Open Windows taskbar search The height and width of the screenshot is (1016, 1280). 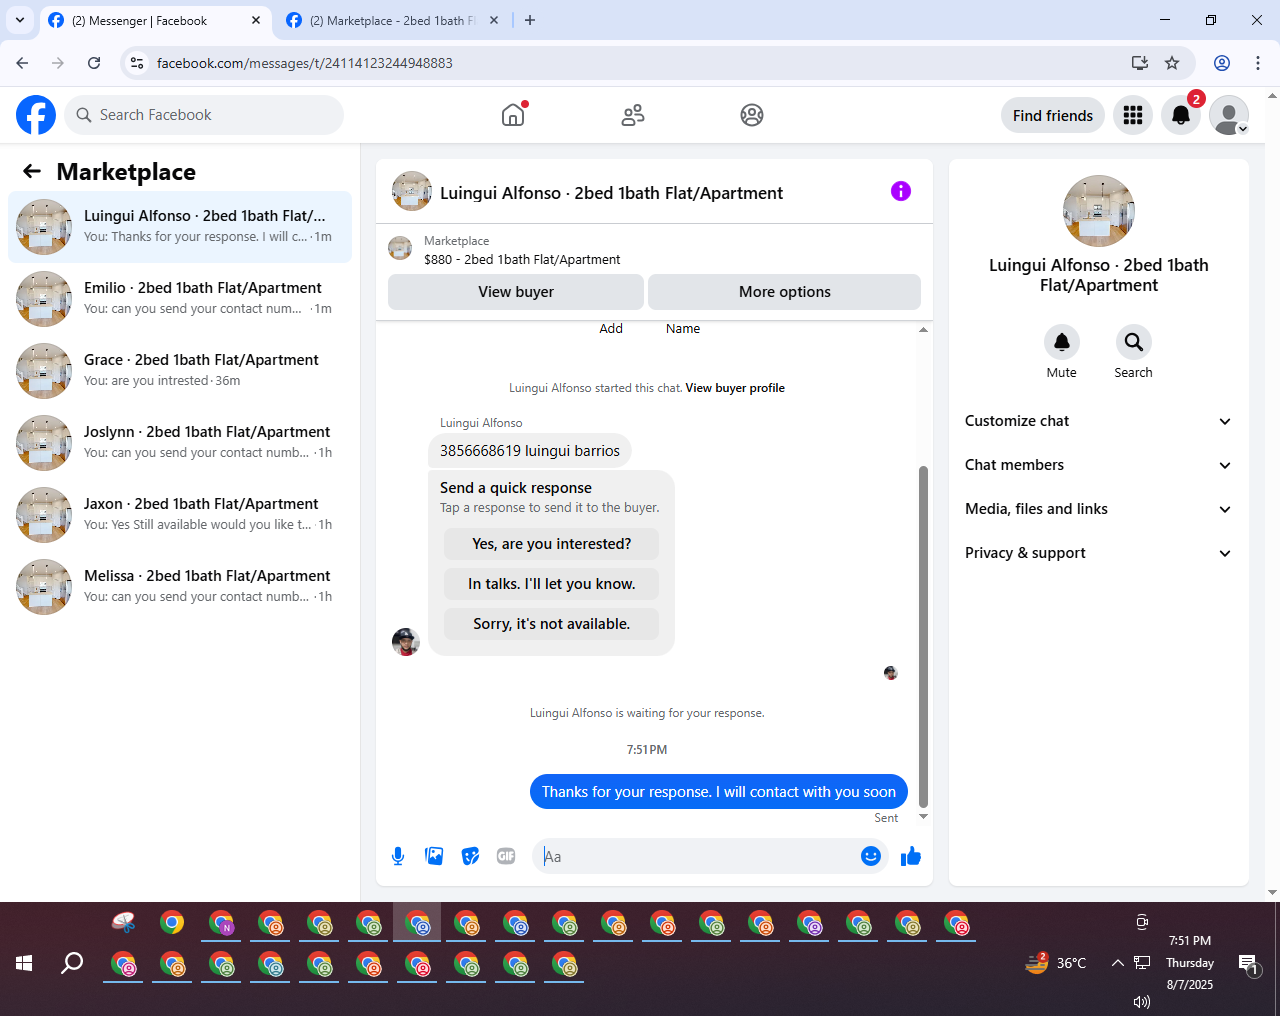(x=72, y=963)
